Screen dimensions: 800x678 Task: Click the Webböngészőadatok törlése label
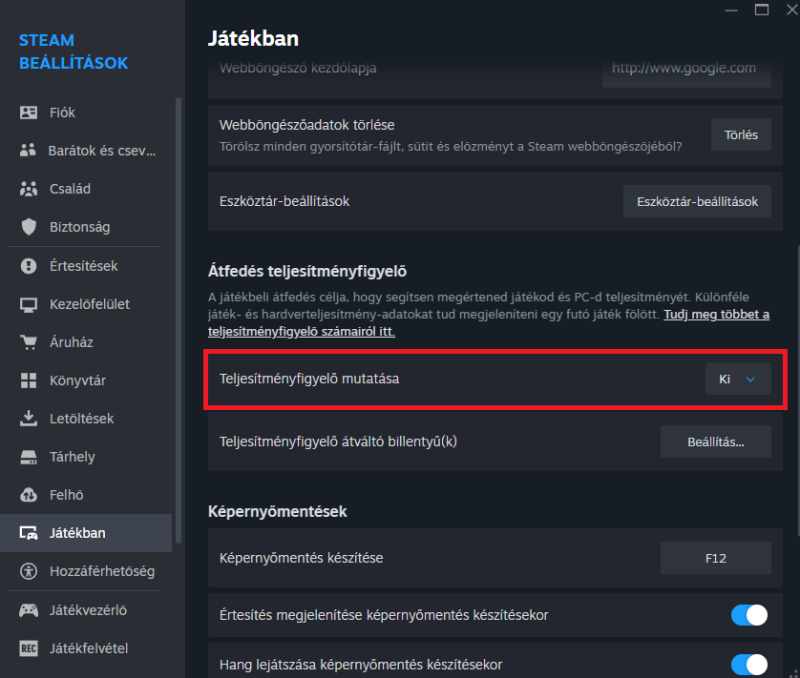click(x=307, y=125)
